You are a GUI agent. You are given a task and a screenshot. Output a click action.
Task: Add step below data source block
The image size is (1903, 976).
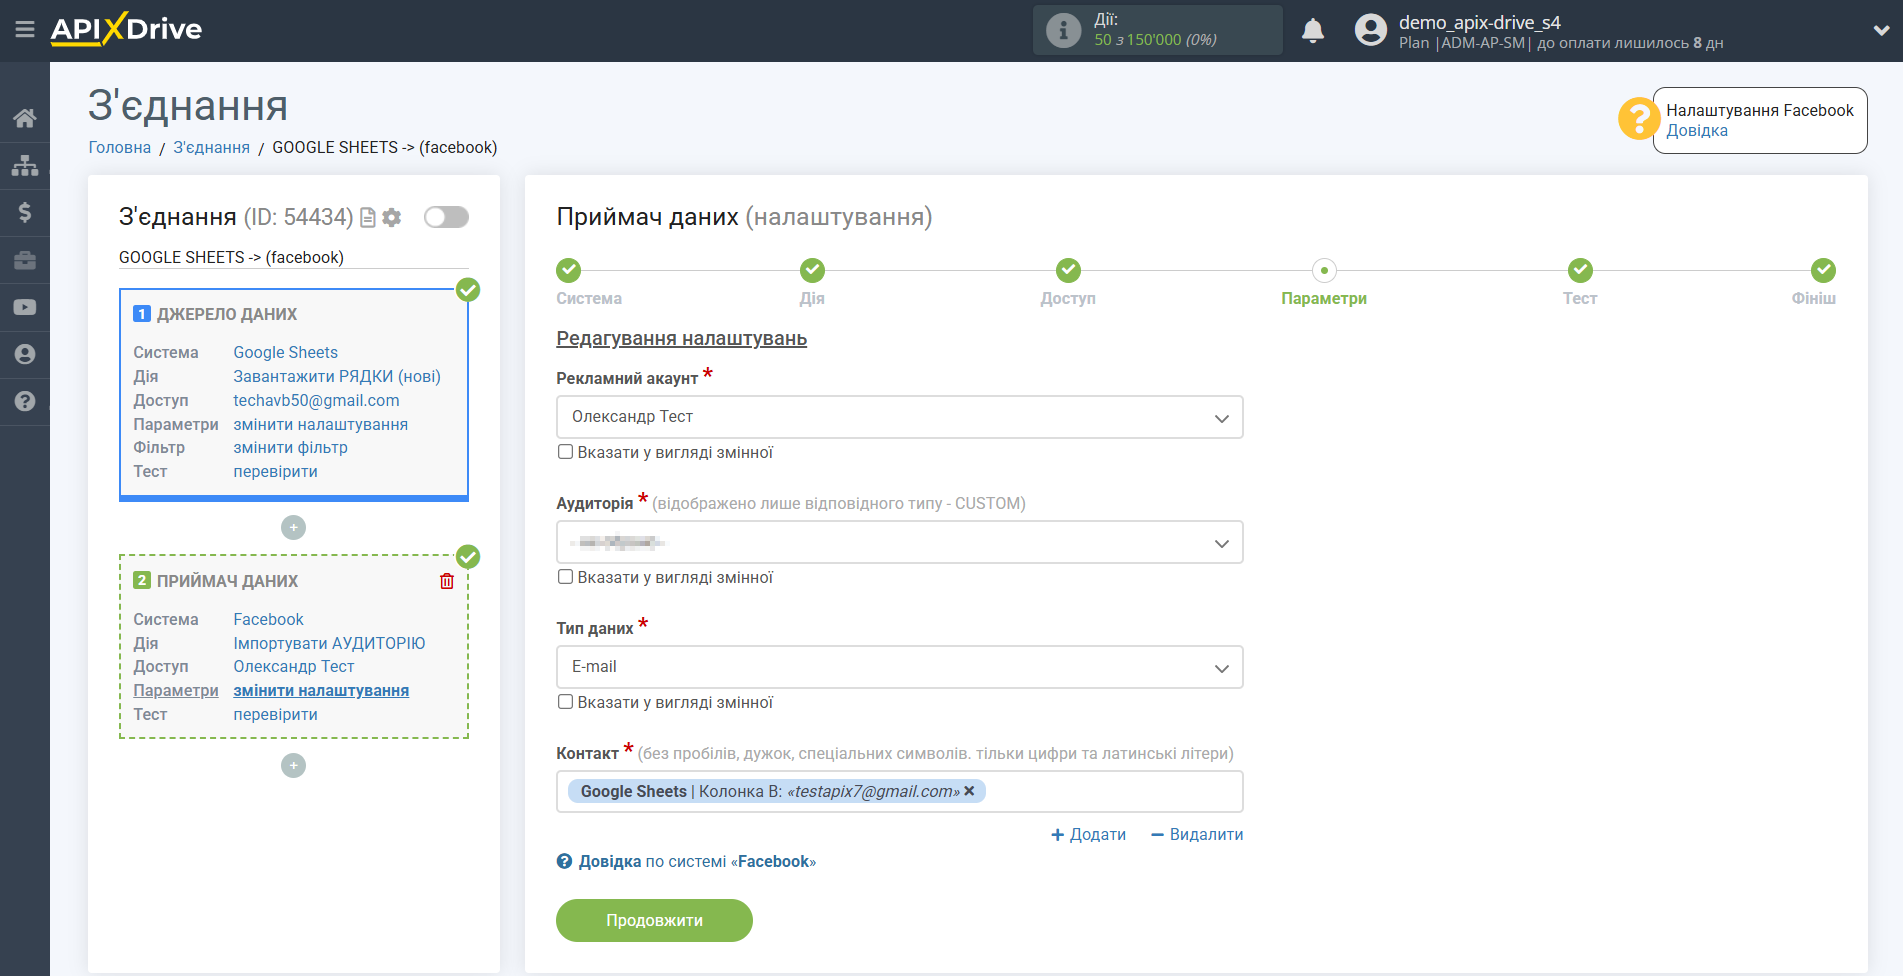pos(293,527)
